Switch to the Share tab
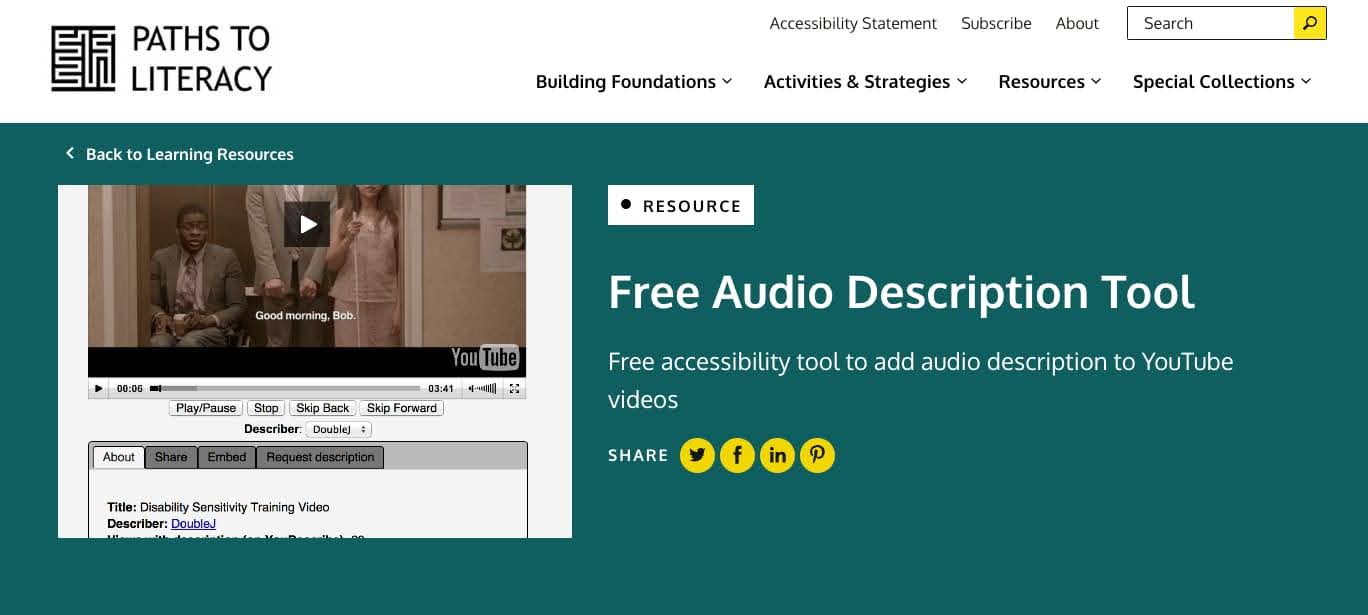This screenshot has width=1368, height=615. tap(171, 457)
